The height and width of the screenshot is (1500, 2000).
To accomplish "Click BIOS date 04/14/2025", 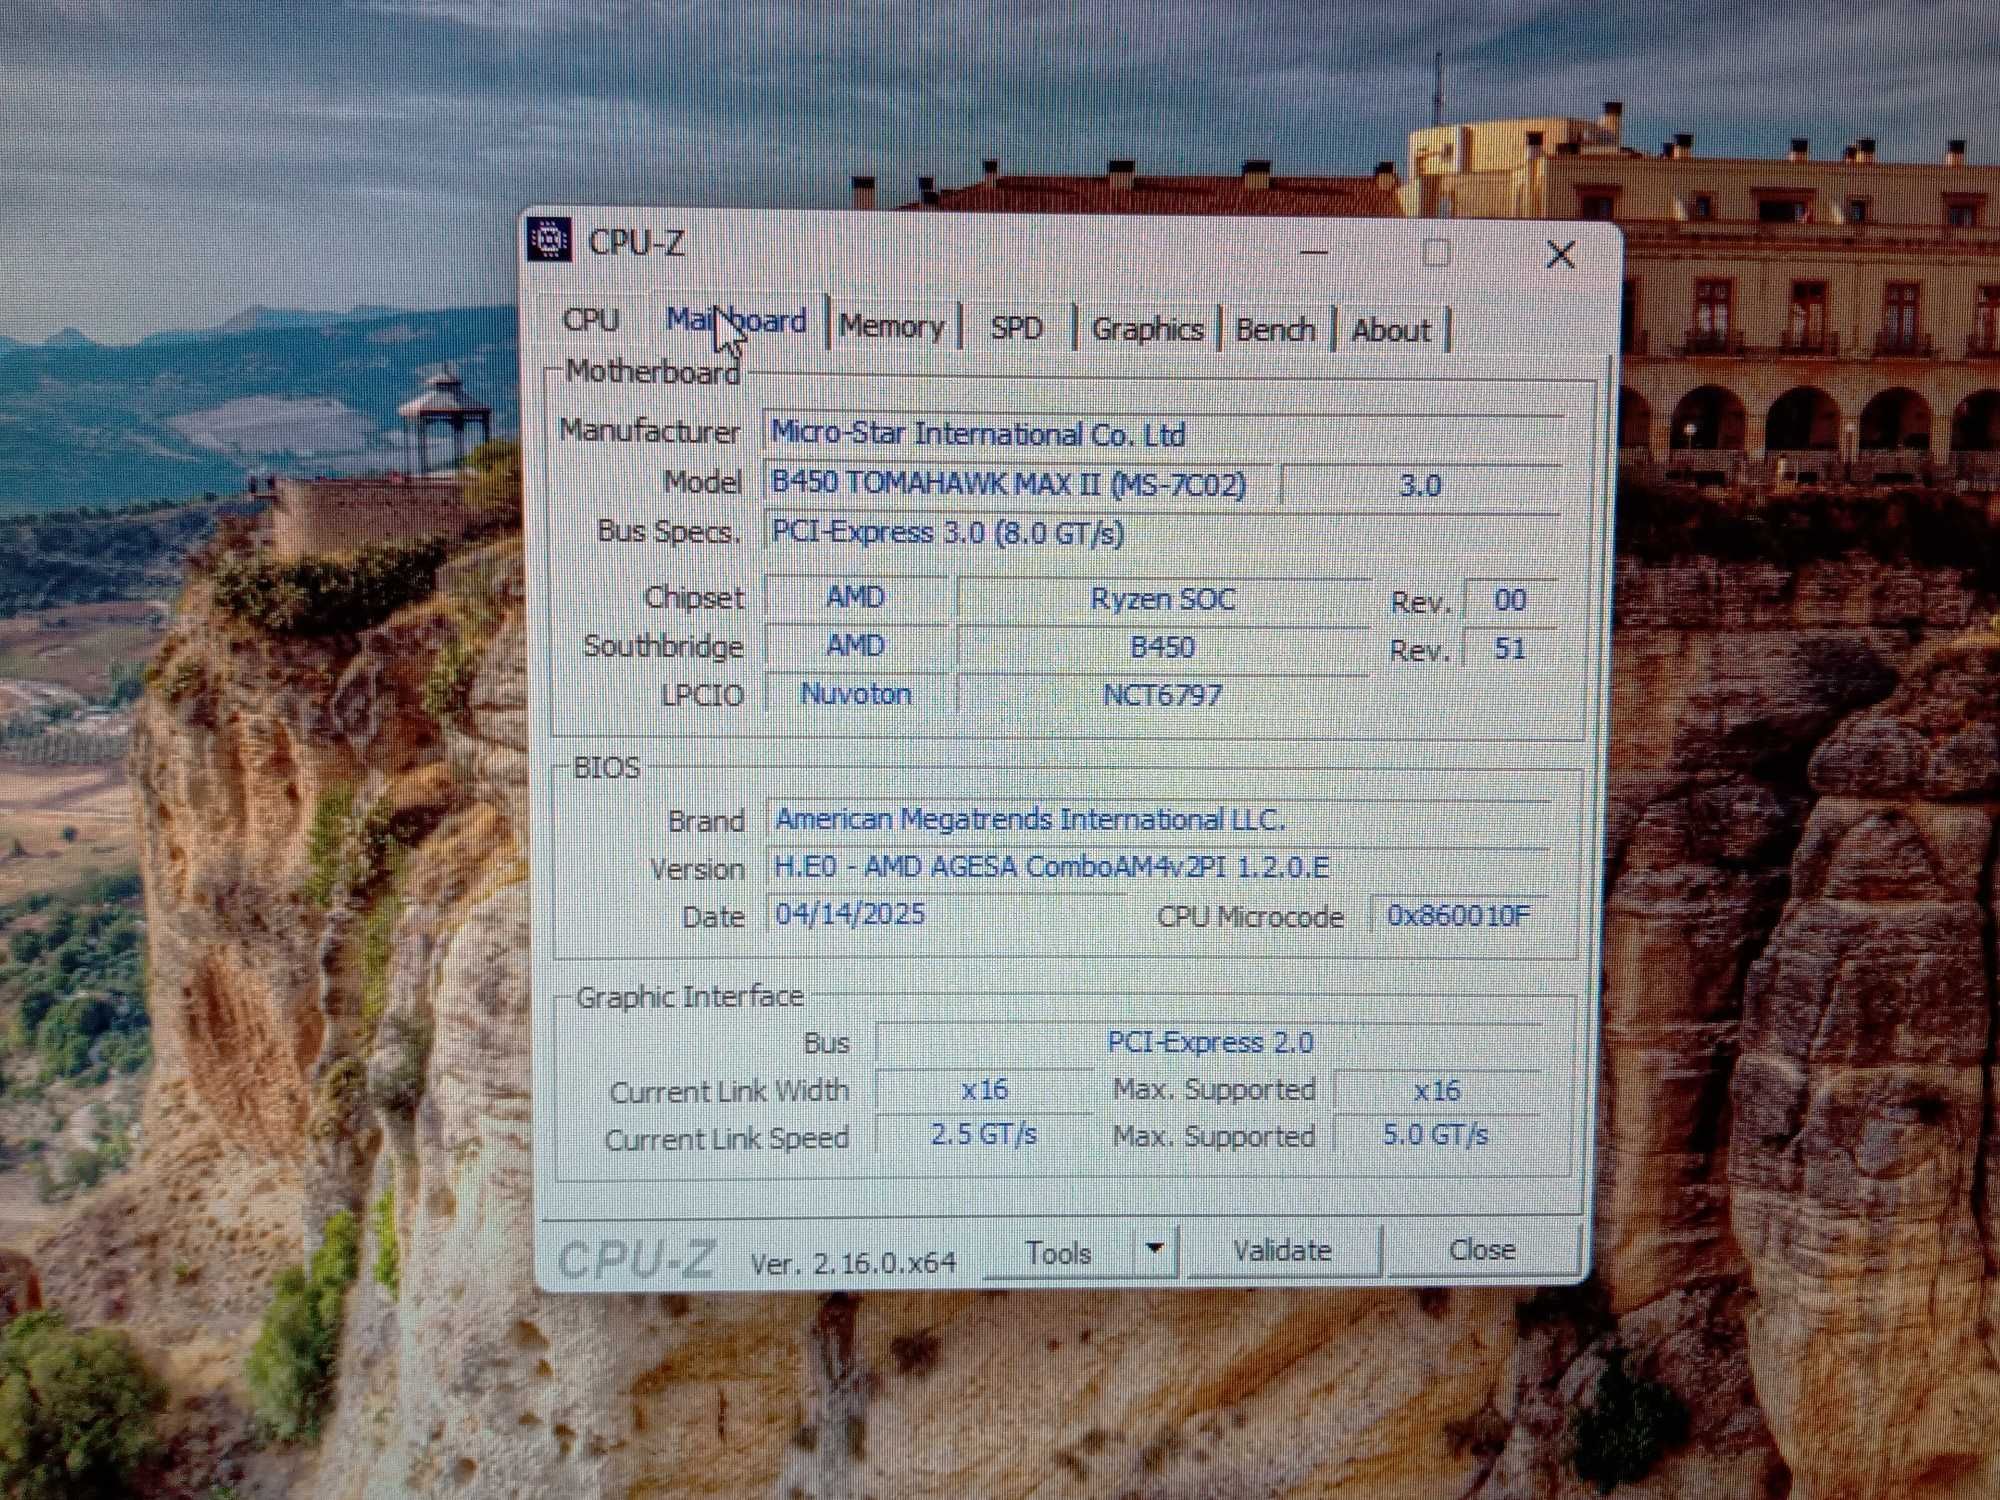I will pos(948,914).
